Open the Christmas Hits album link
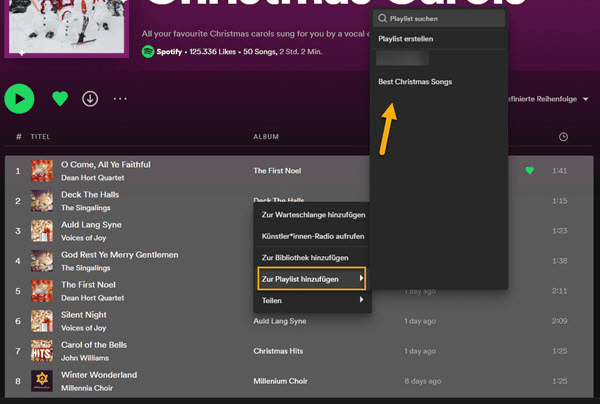This screenshot has width=600, height=404. [278, 351]
